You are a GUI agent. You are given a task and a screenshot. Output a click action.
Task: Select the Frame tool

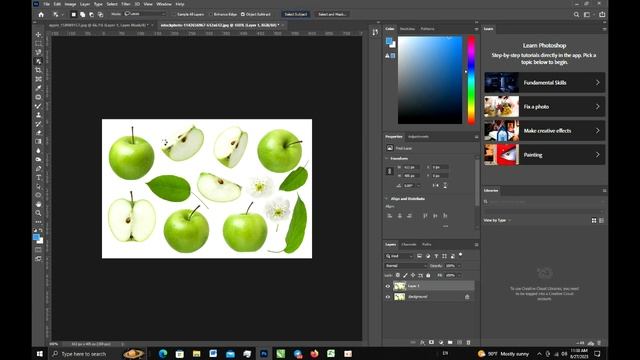[38, 79]
